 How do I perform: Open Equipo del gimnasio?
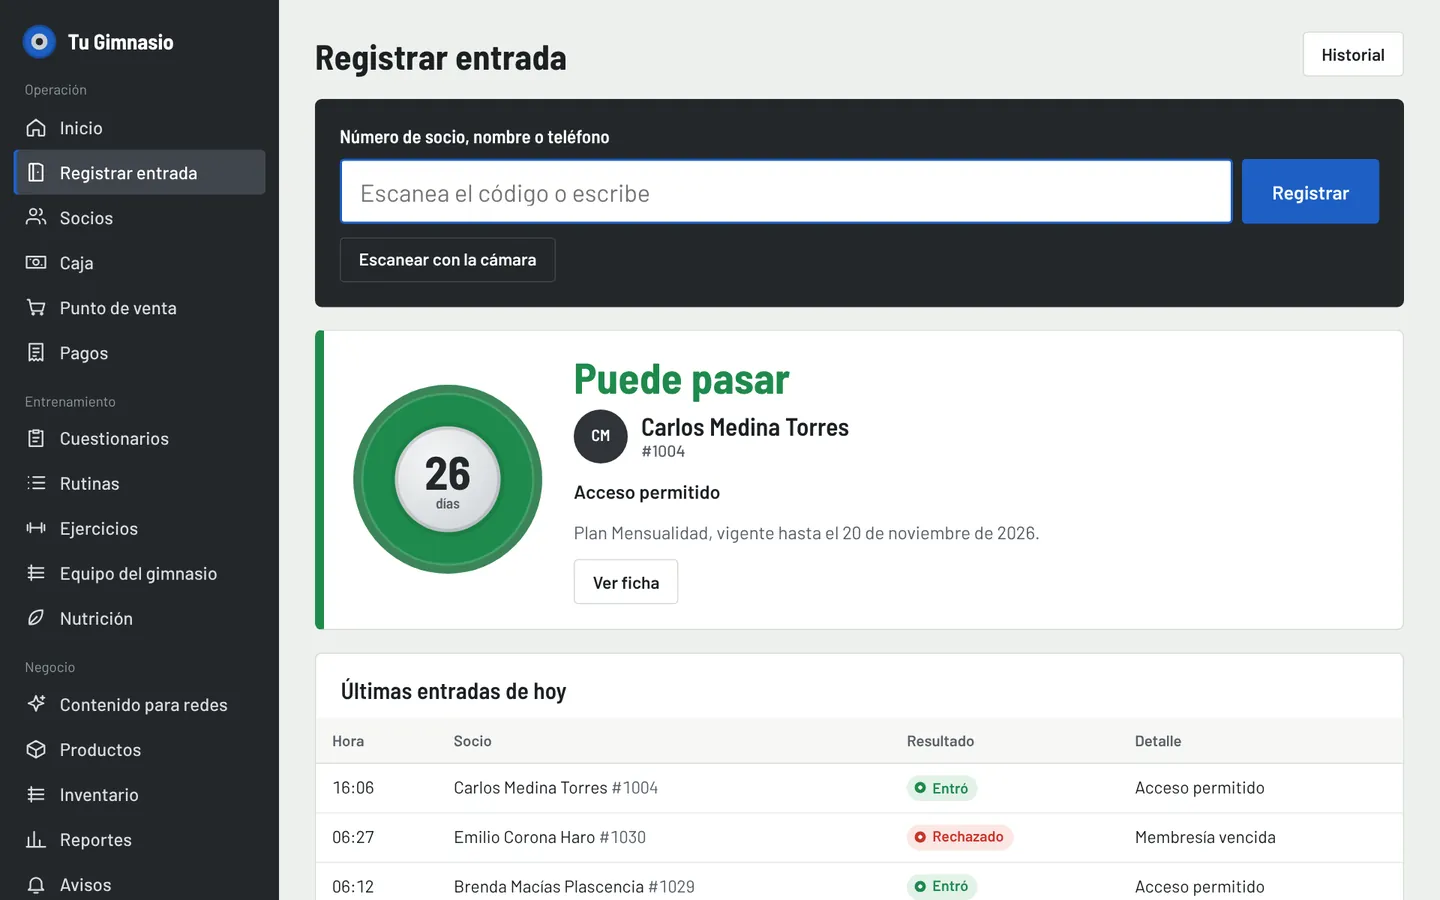[x=140, y=574]
